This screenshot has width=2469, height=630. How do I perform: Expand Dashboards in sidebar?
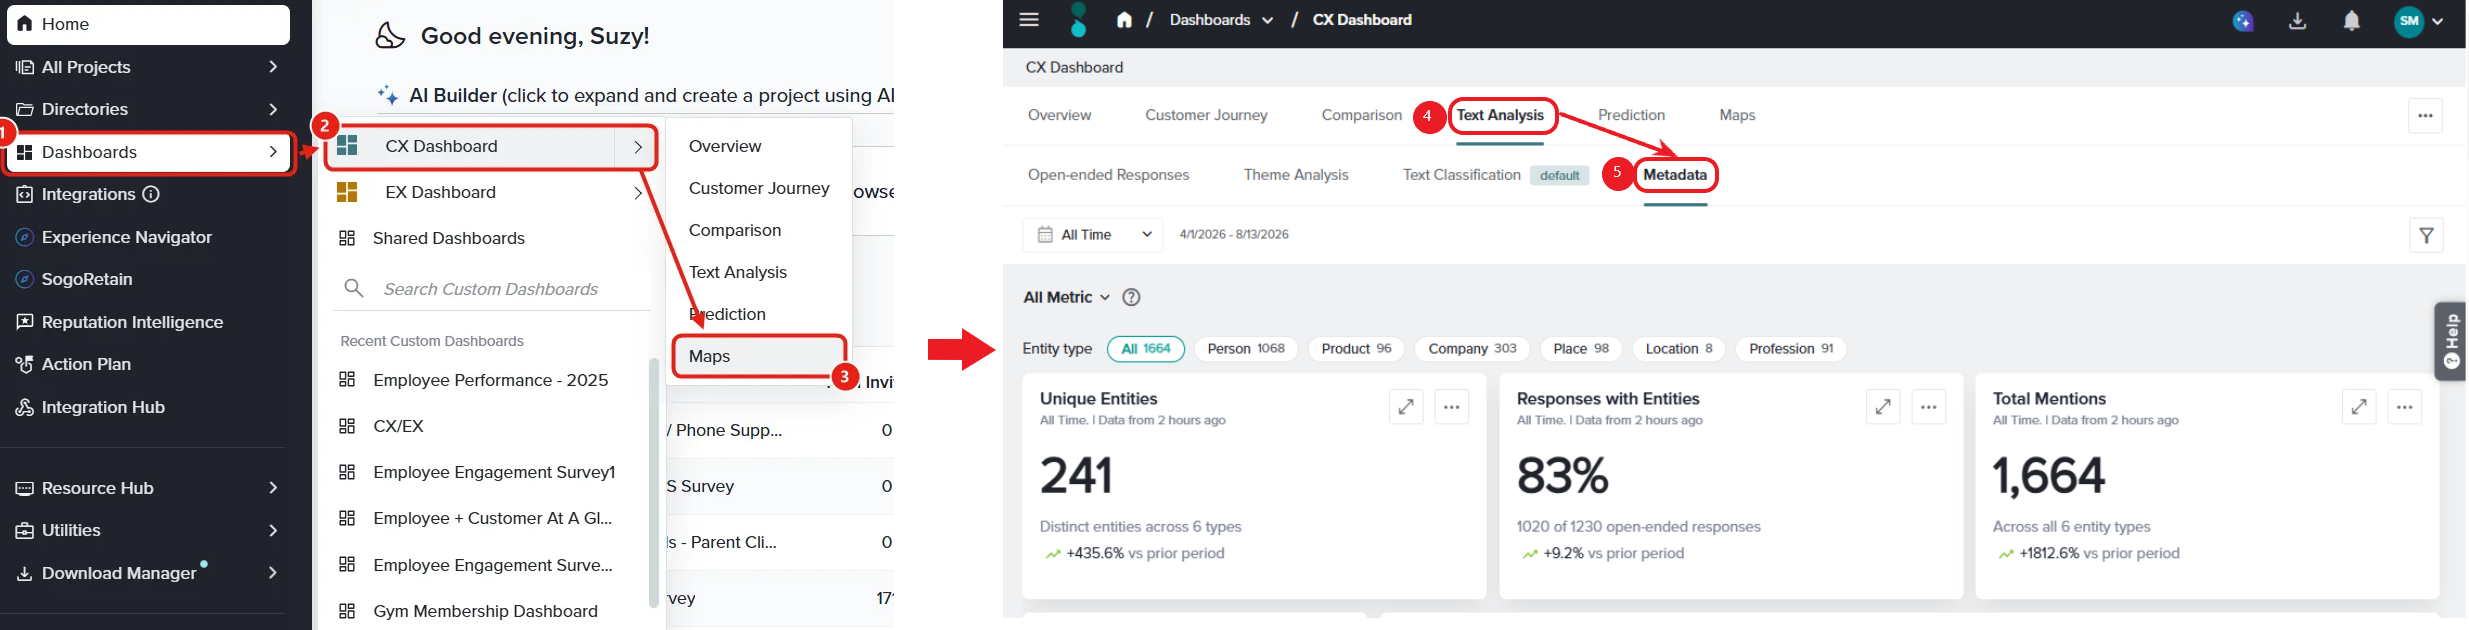coord(273,152)
